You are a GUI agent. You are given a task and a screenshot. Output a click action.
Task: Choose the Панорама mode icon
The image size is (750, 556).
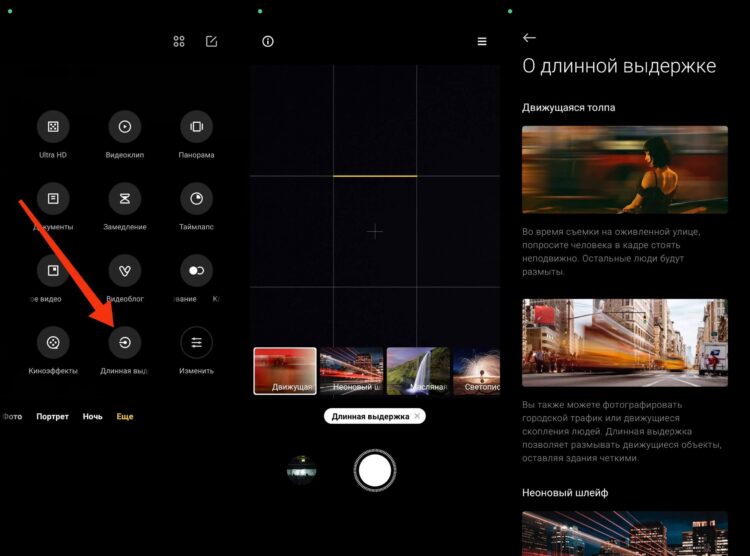click(x=196, y=127)
